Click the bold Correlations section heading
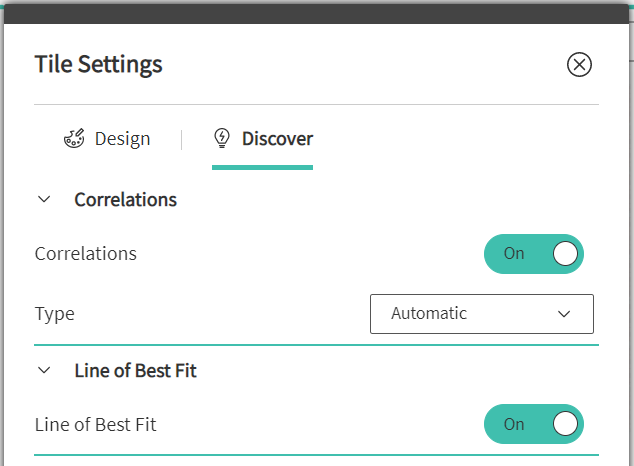 click(x=125, y=199)
